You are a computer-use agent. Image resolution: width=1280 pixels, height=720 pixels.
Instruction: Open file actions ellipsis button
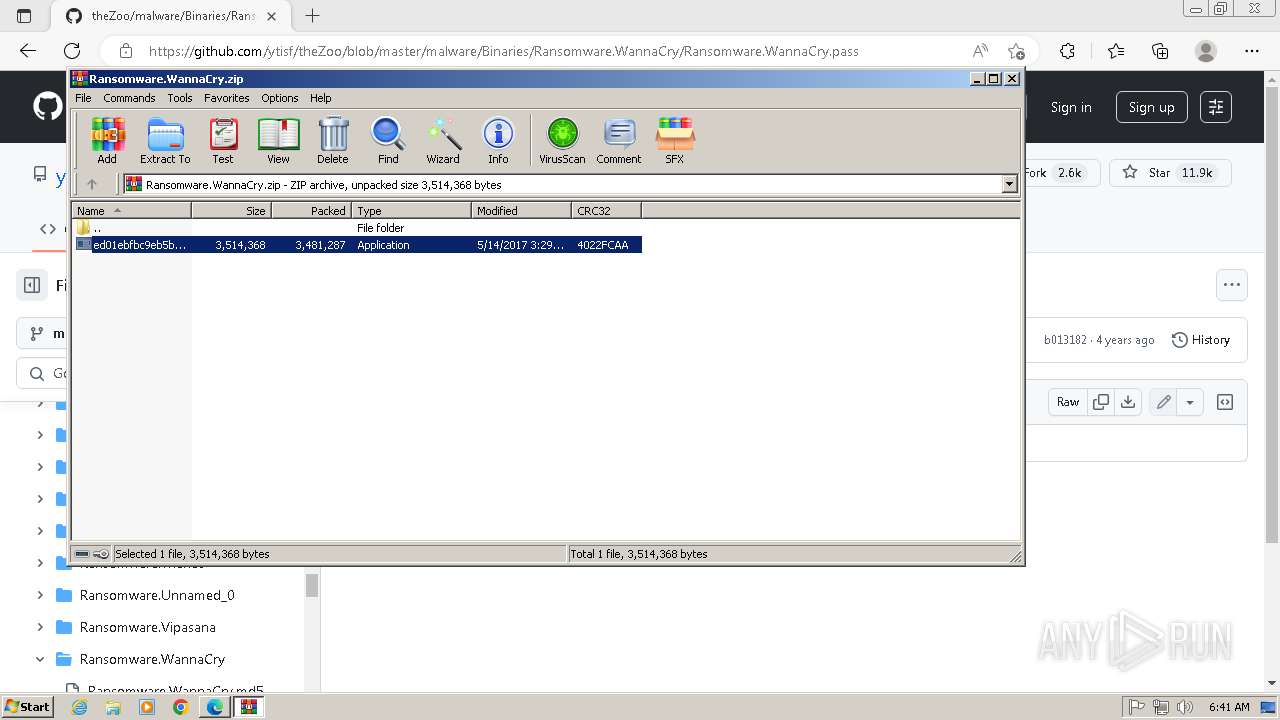1232,284
